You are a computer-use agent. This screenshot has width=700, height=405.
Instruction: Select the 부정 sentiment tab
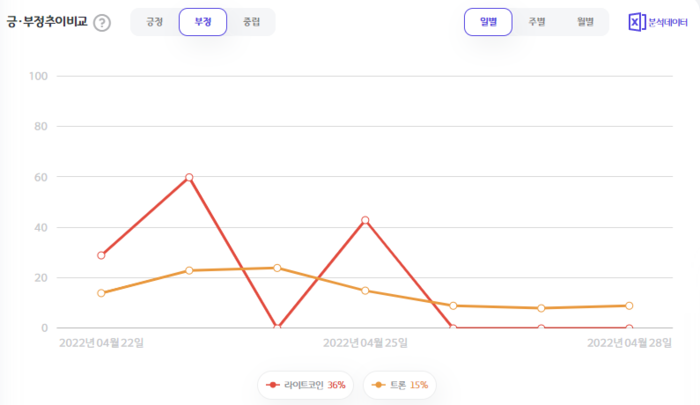pyautogui.click(x=203, y=22)
